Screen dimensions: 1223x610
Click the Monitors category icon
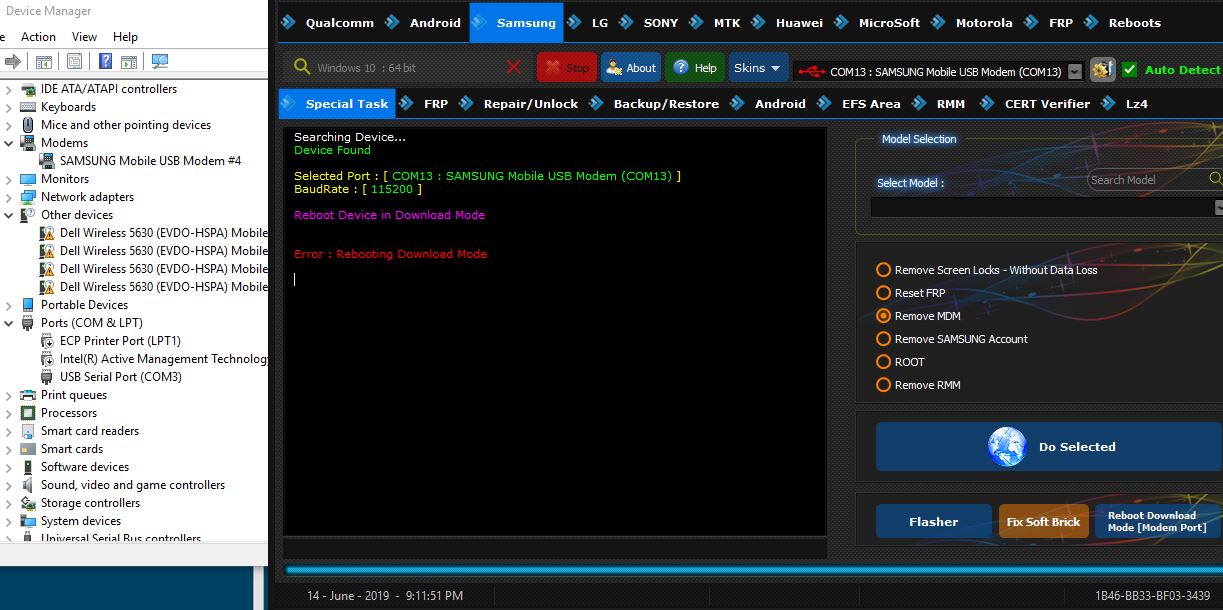[x=28, y=179]
